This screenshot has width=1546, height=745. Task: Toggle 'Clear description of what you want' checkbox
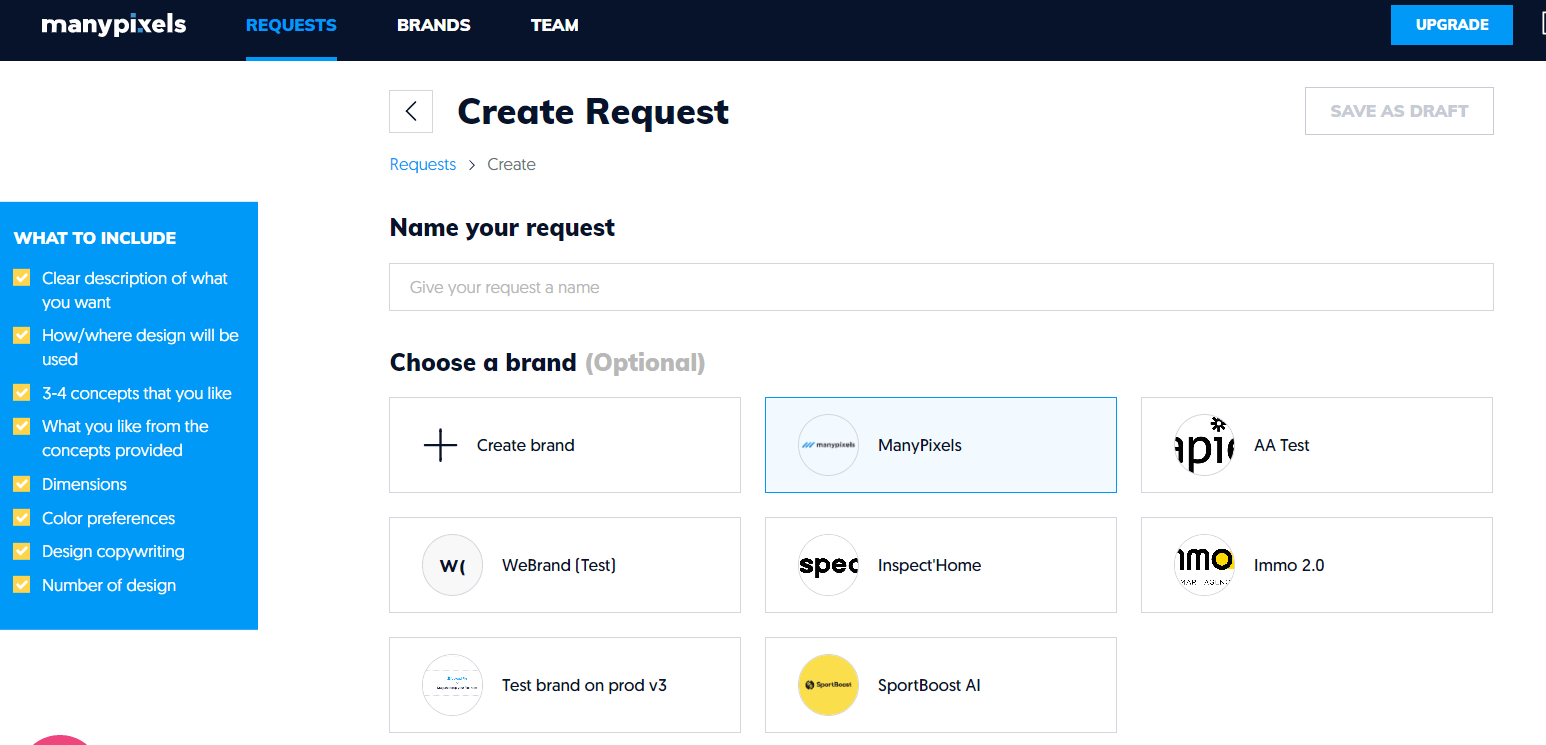(21, 278)
